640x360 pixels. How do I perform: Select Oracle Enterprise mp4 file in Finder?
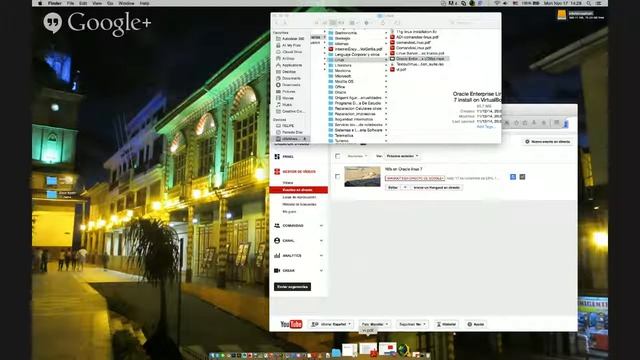[419, 59]
